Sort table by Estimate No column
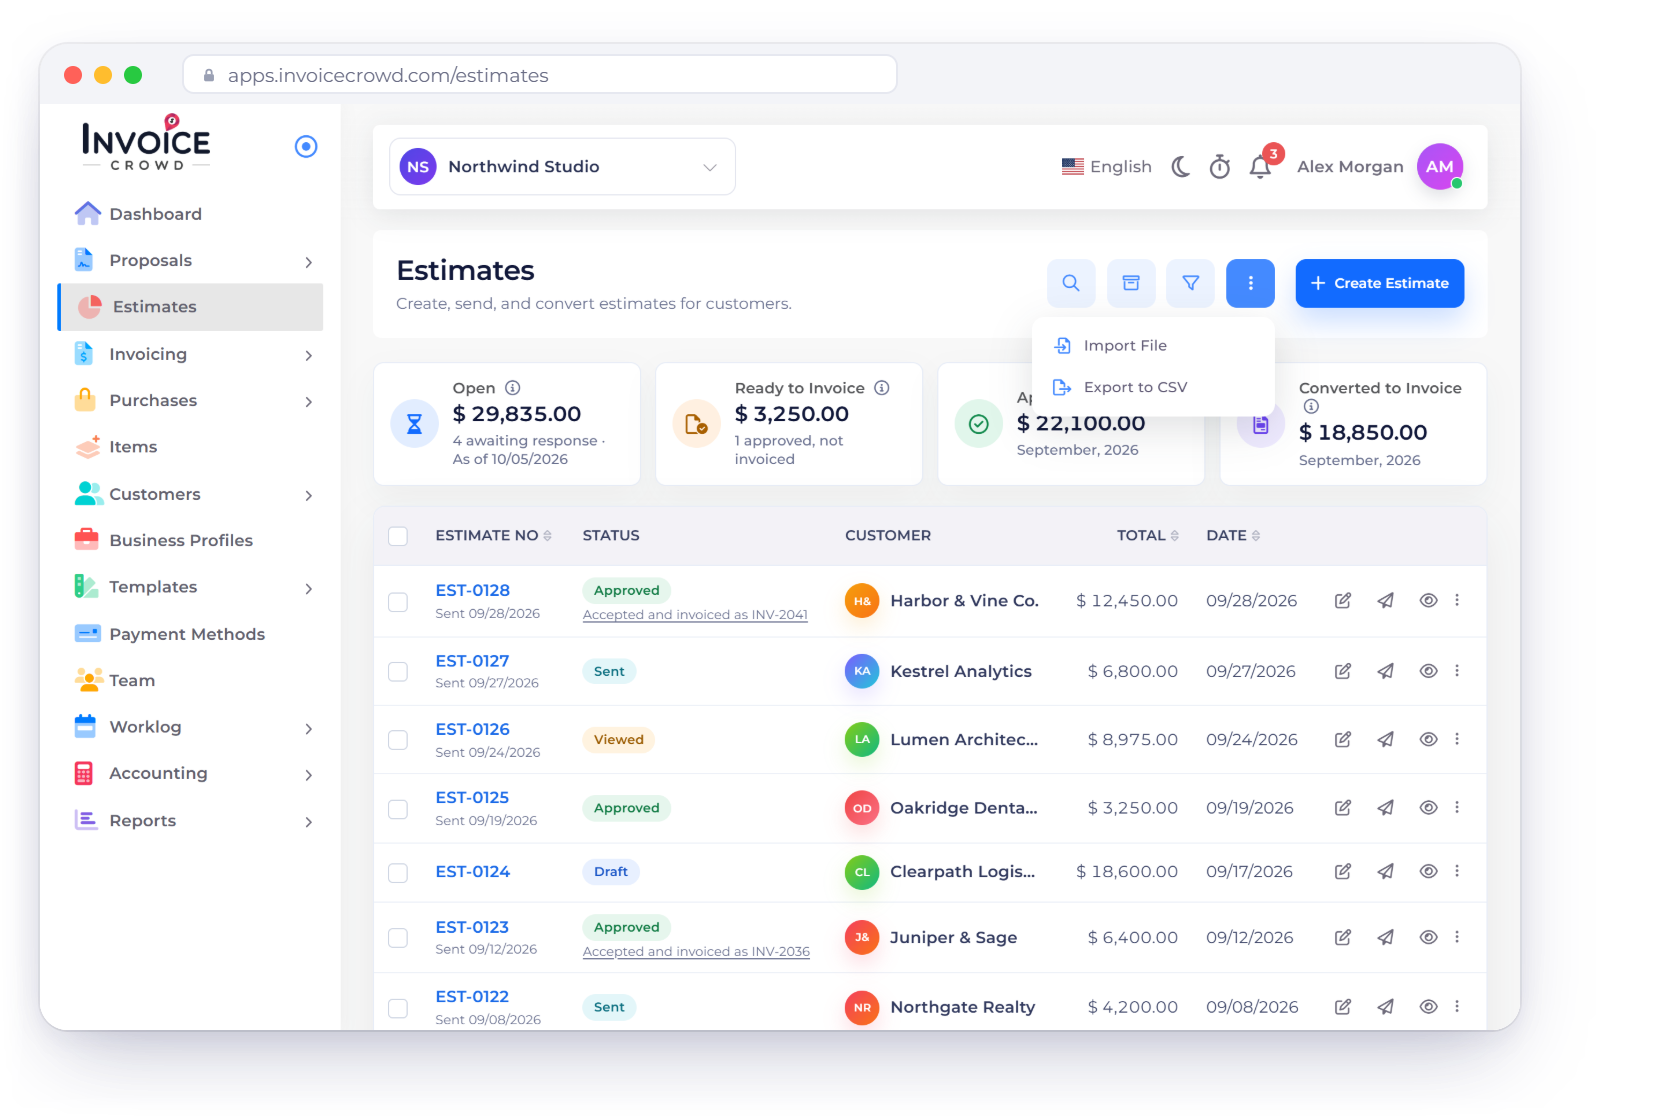Viewport: 1680px width, 1120px height. coord(494,536)
